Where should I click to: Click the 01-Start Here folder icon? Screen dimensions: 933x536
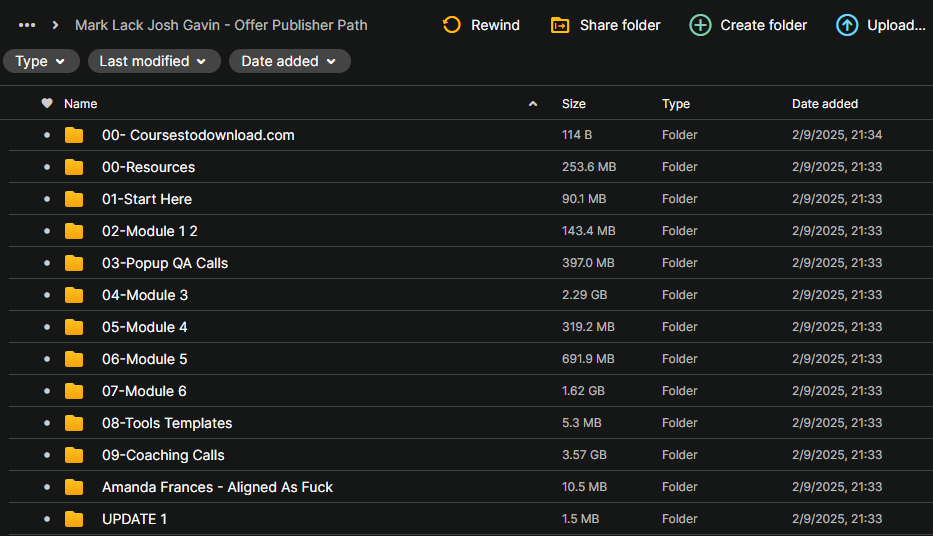coord(74,199)
